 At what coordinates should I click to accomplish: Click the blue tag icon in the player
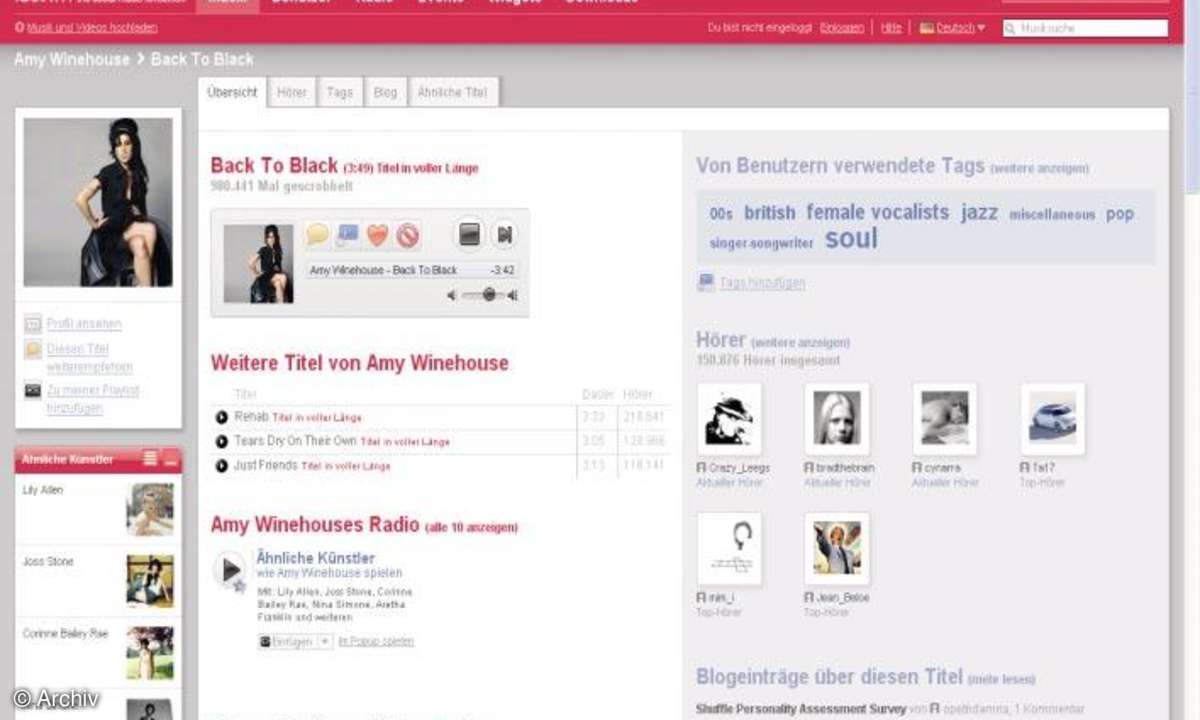347,235
